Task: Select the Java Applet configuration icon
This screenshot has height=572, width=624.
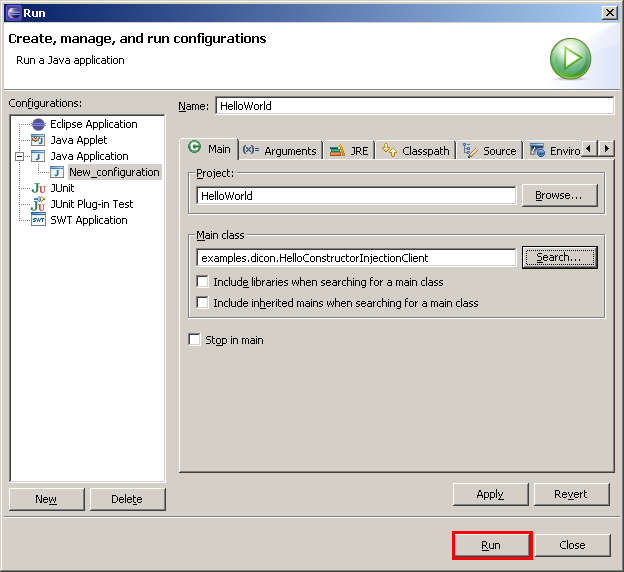Action: click(x=39, y=140)
